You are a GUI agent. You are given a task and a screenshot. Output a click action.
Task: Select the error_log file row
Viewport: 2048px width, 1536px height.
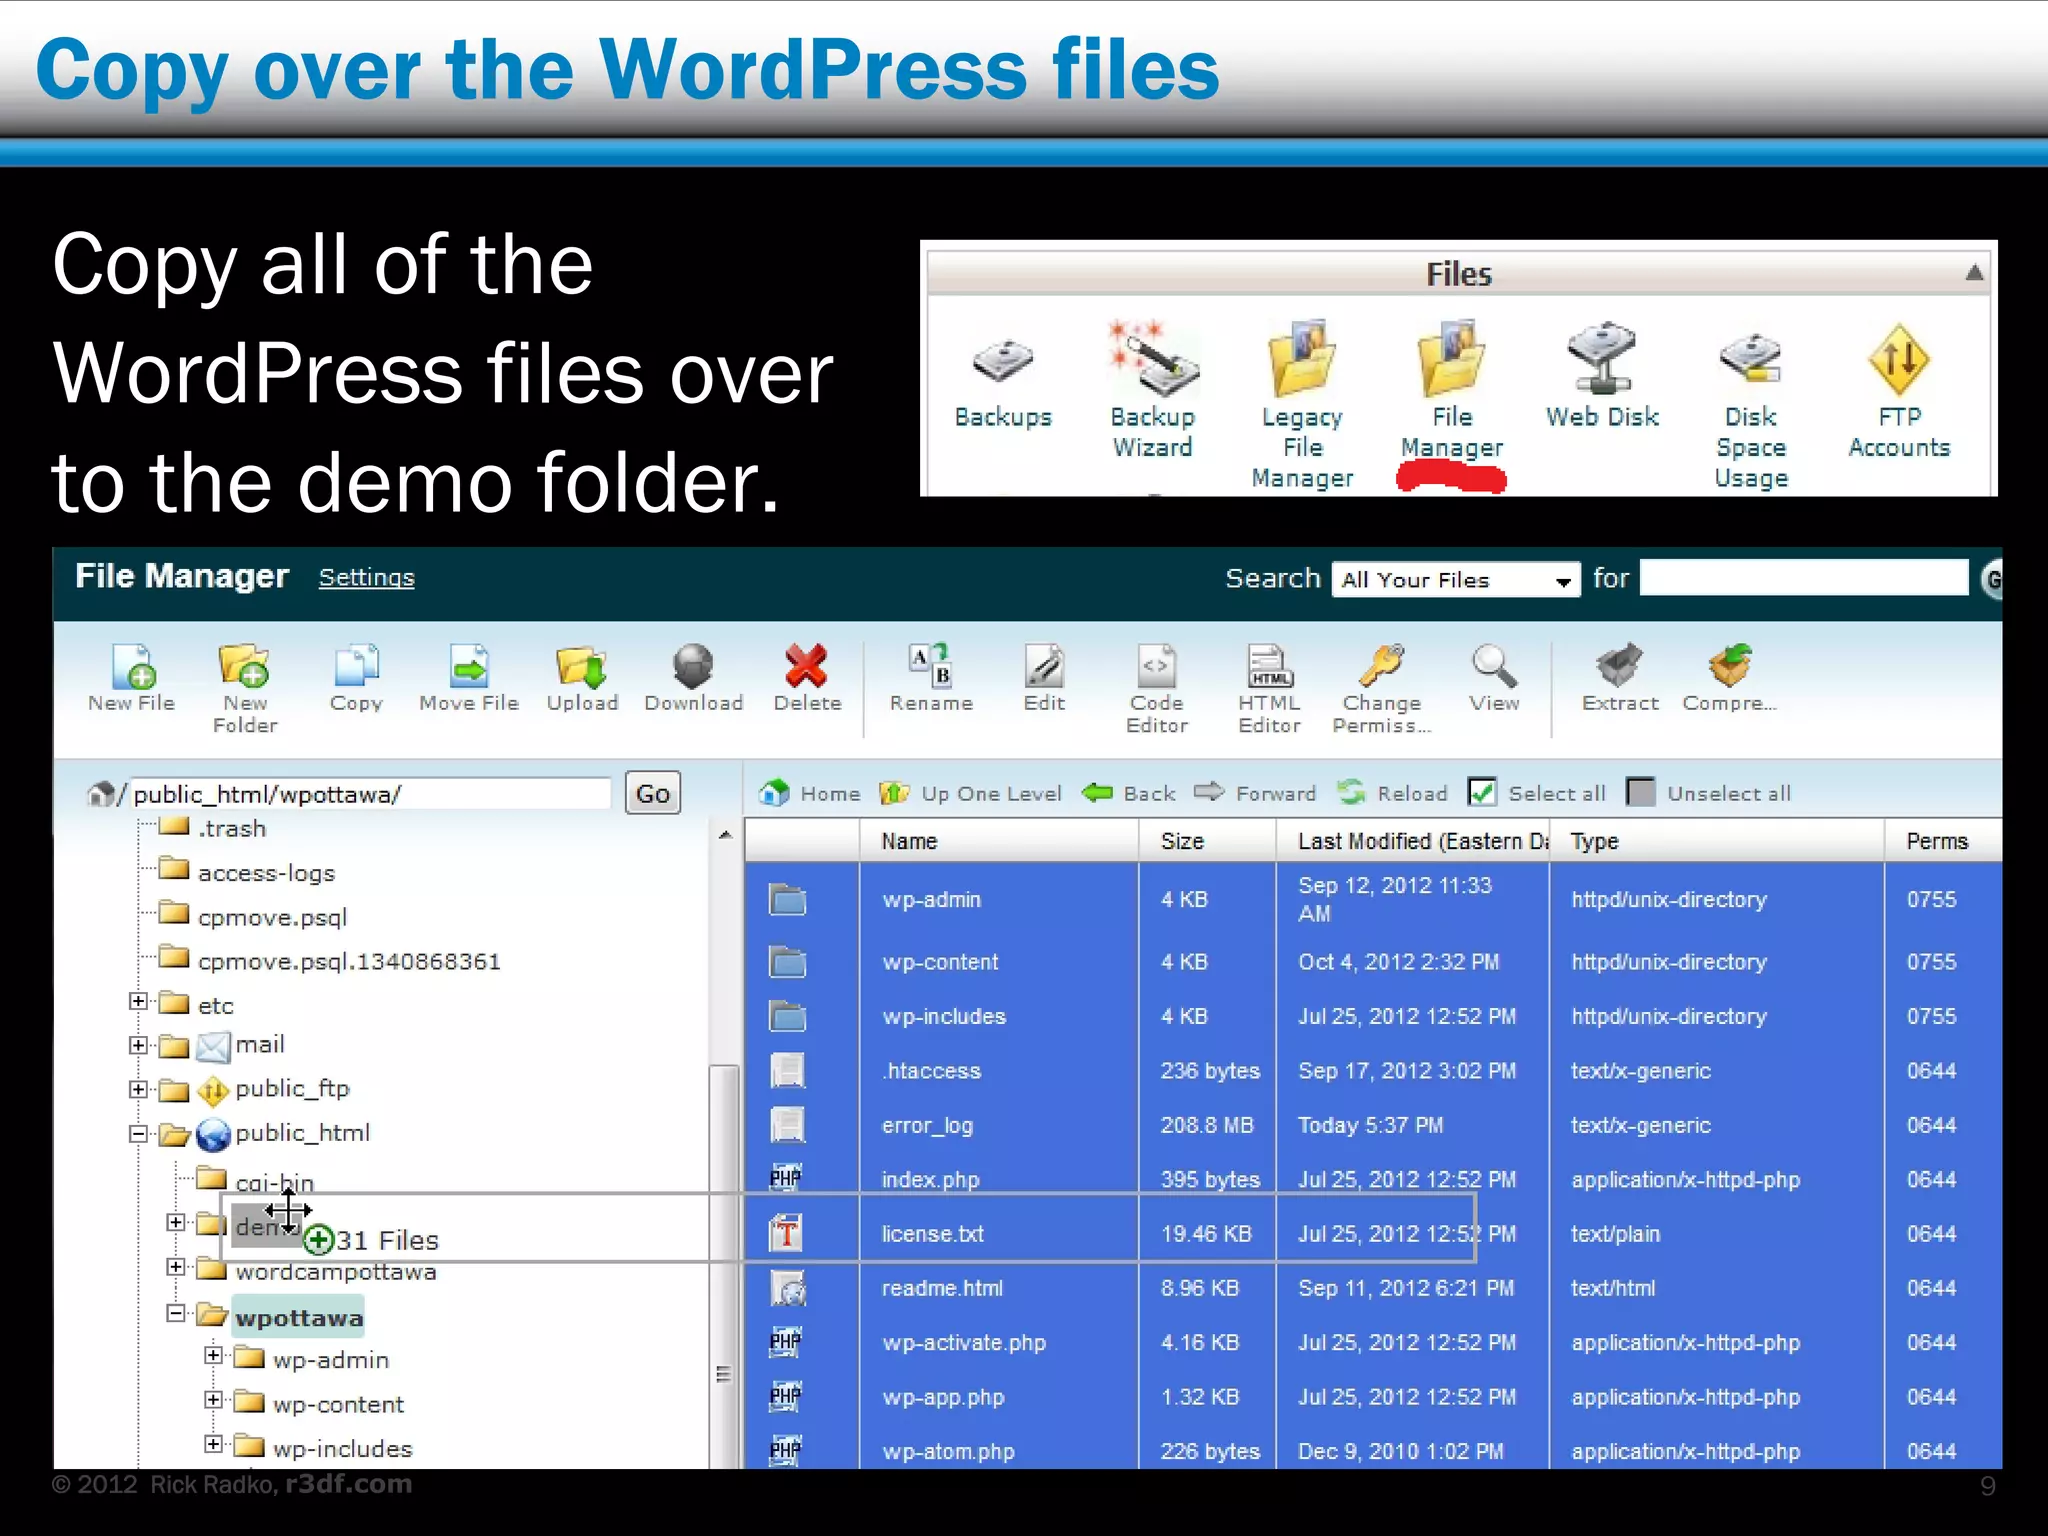1373,1125
